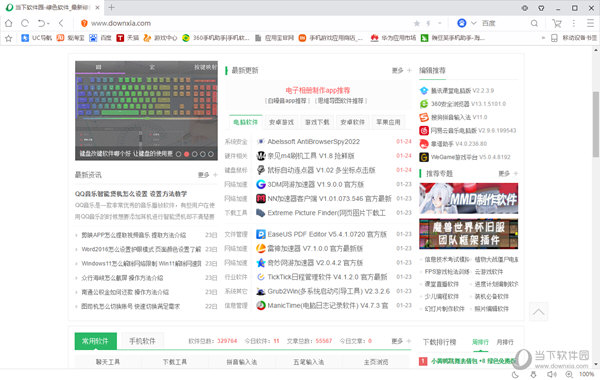The width and height of the screenshot is (600, 380).
Task: Switch to the 常用软件 tab
Action: (x=95, y=341)
